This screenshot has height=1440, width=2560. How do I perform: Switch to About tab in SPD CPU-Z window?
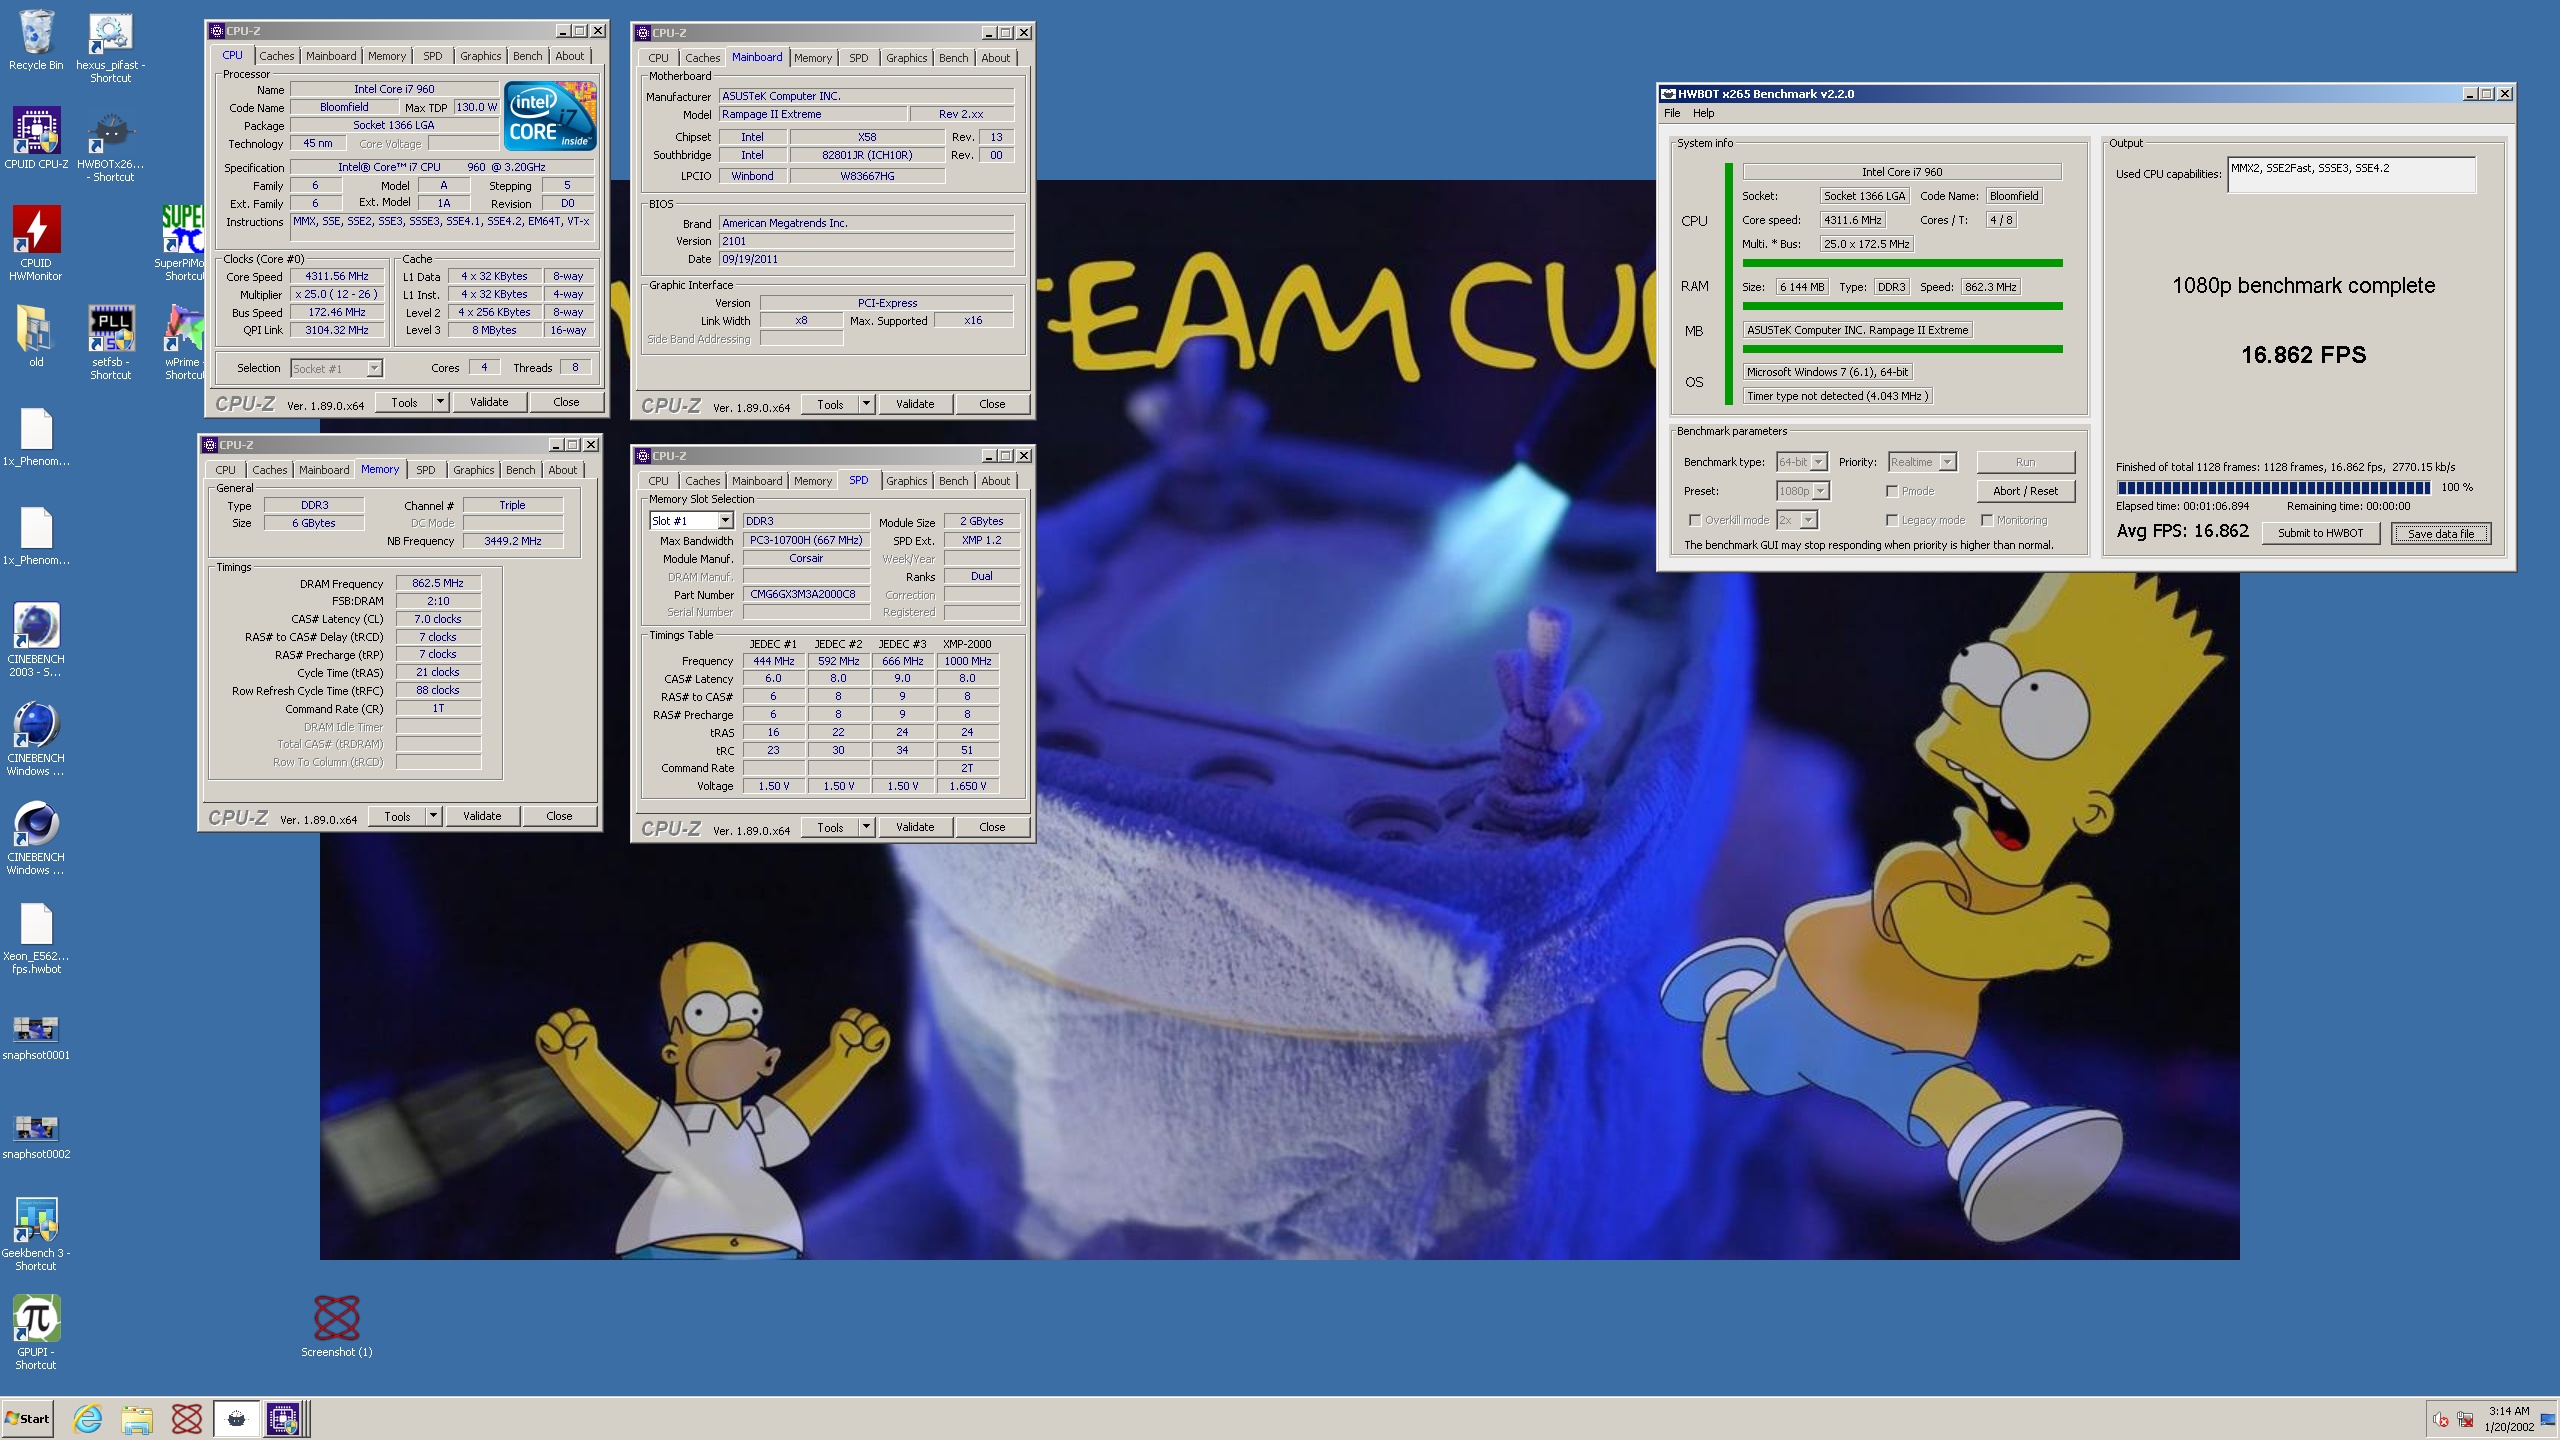coord(995,481)
